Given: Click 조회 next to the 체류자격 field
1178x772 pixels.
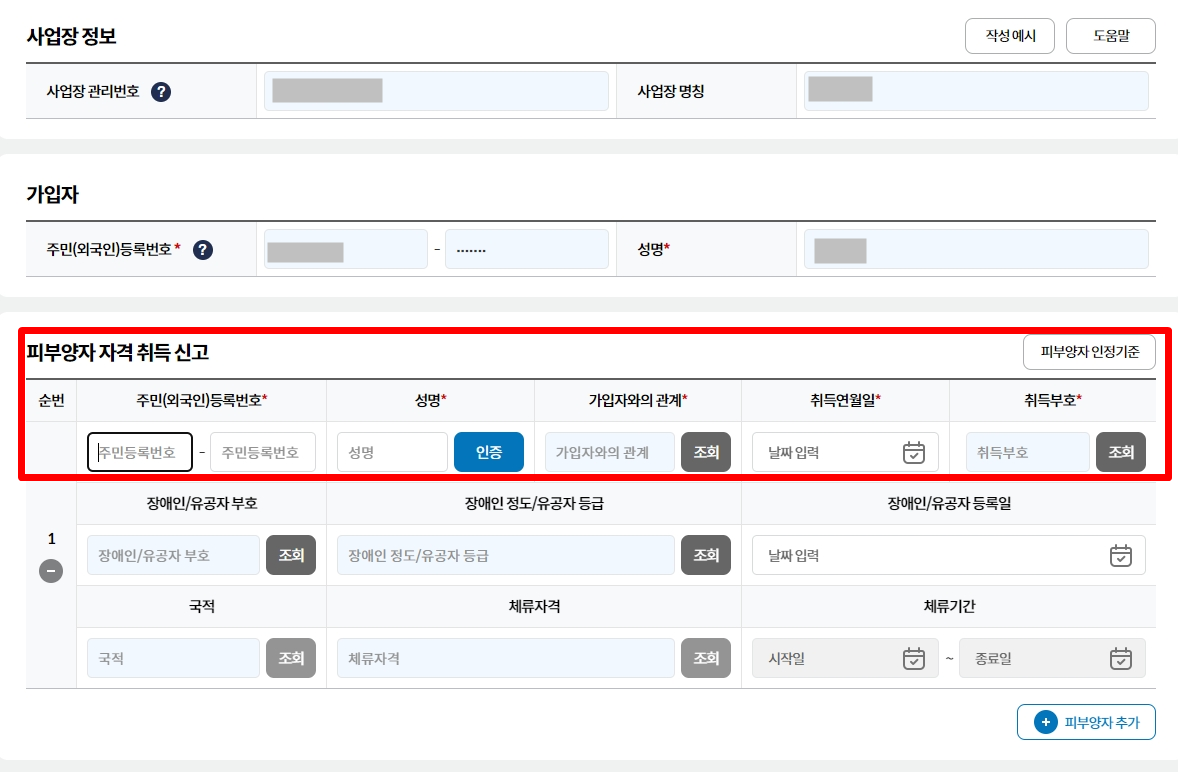Looking at the screenshot, I should [706, 658].
